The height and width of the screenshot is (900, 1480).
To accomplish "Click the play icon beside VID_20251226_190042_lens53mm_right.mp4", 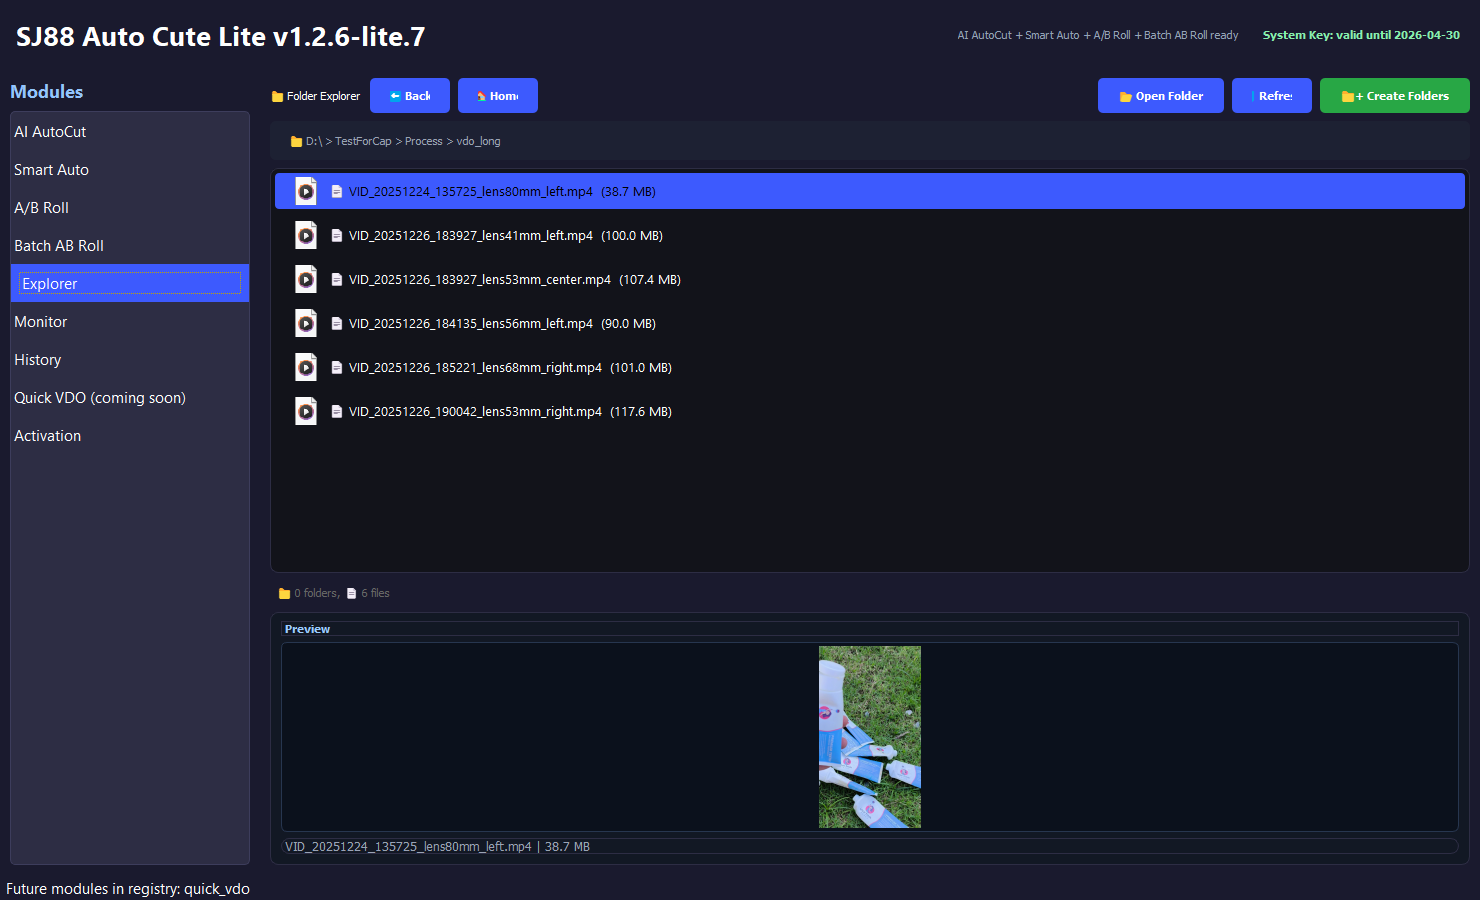I will click(306, 411).
